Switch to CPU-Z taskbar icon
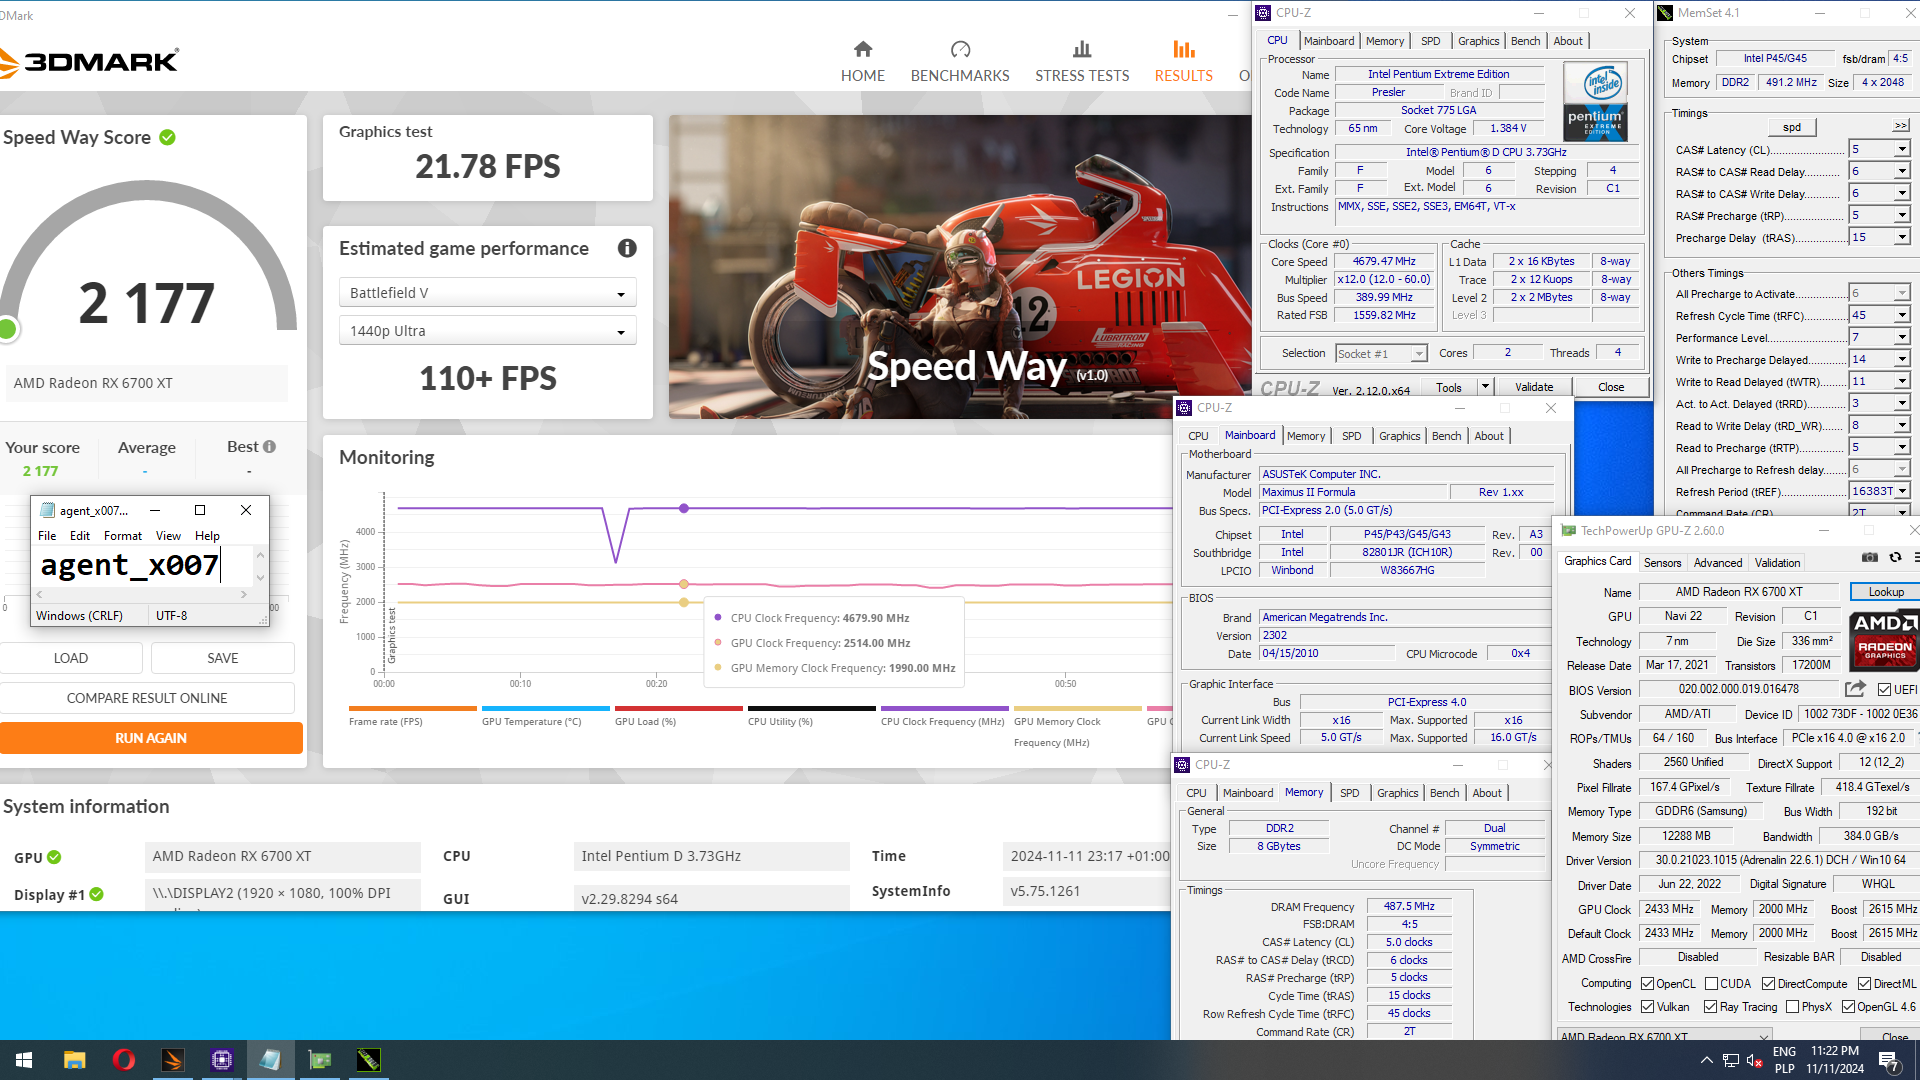This screenshot has width=1920, height=1080. click(222, 1060)
